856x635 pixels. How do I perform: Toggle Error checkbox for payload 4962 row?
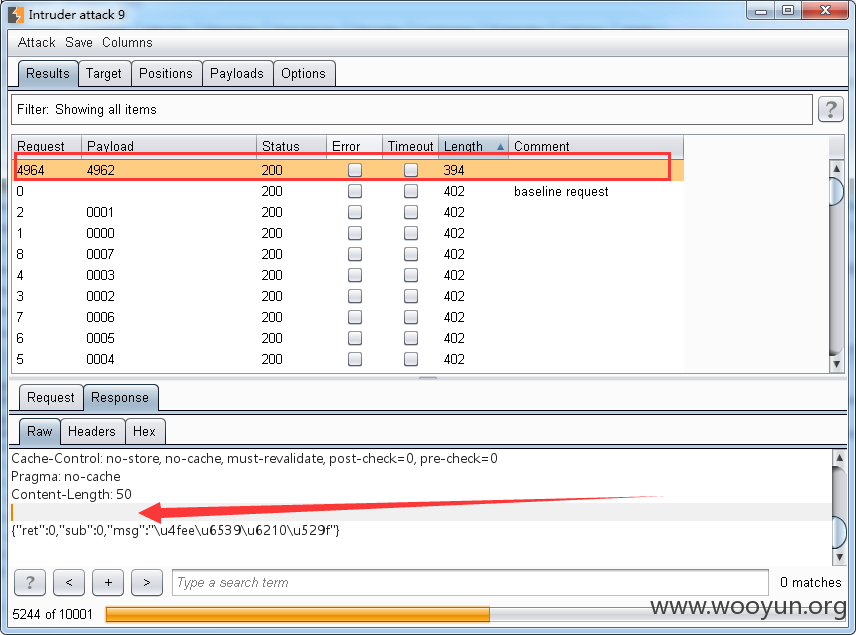[355, 170]
